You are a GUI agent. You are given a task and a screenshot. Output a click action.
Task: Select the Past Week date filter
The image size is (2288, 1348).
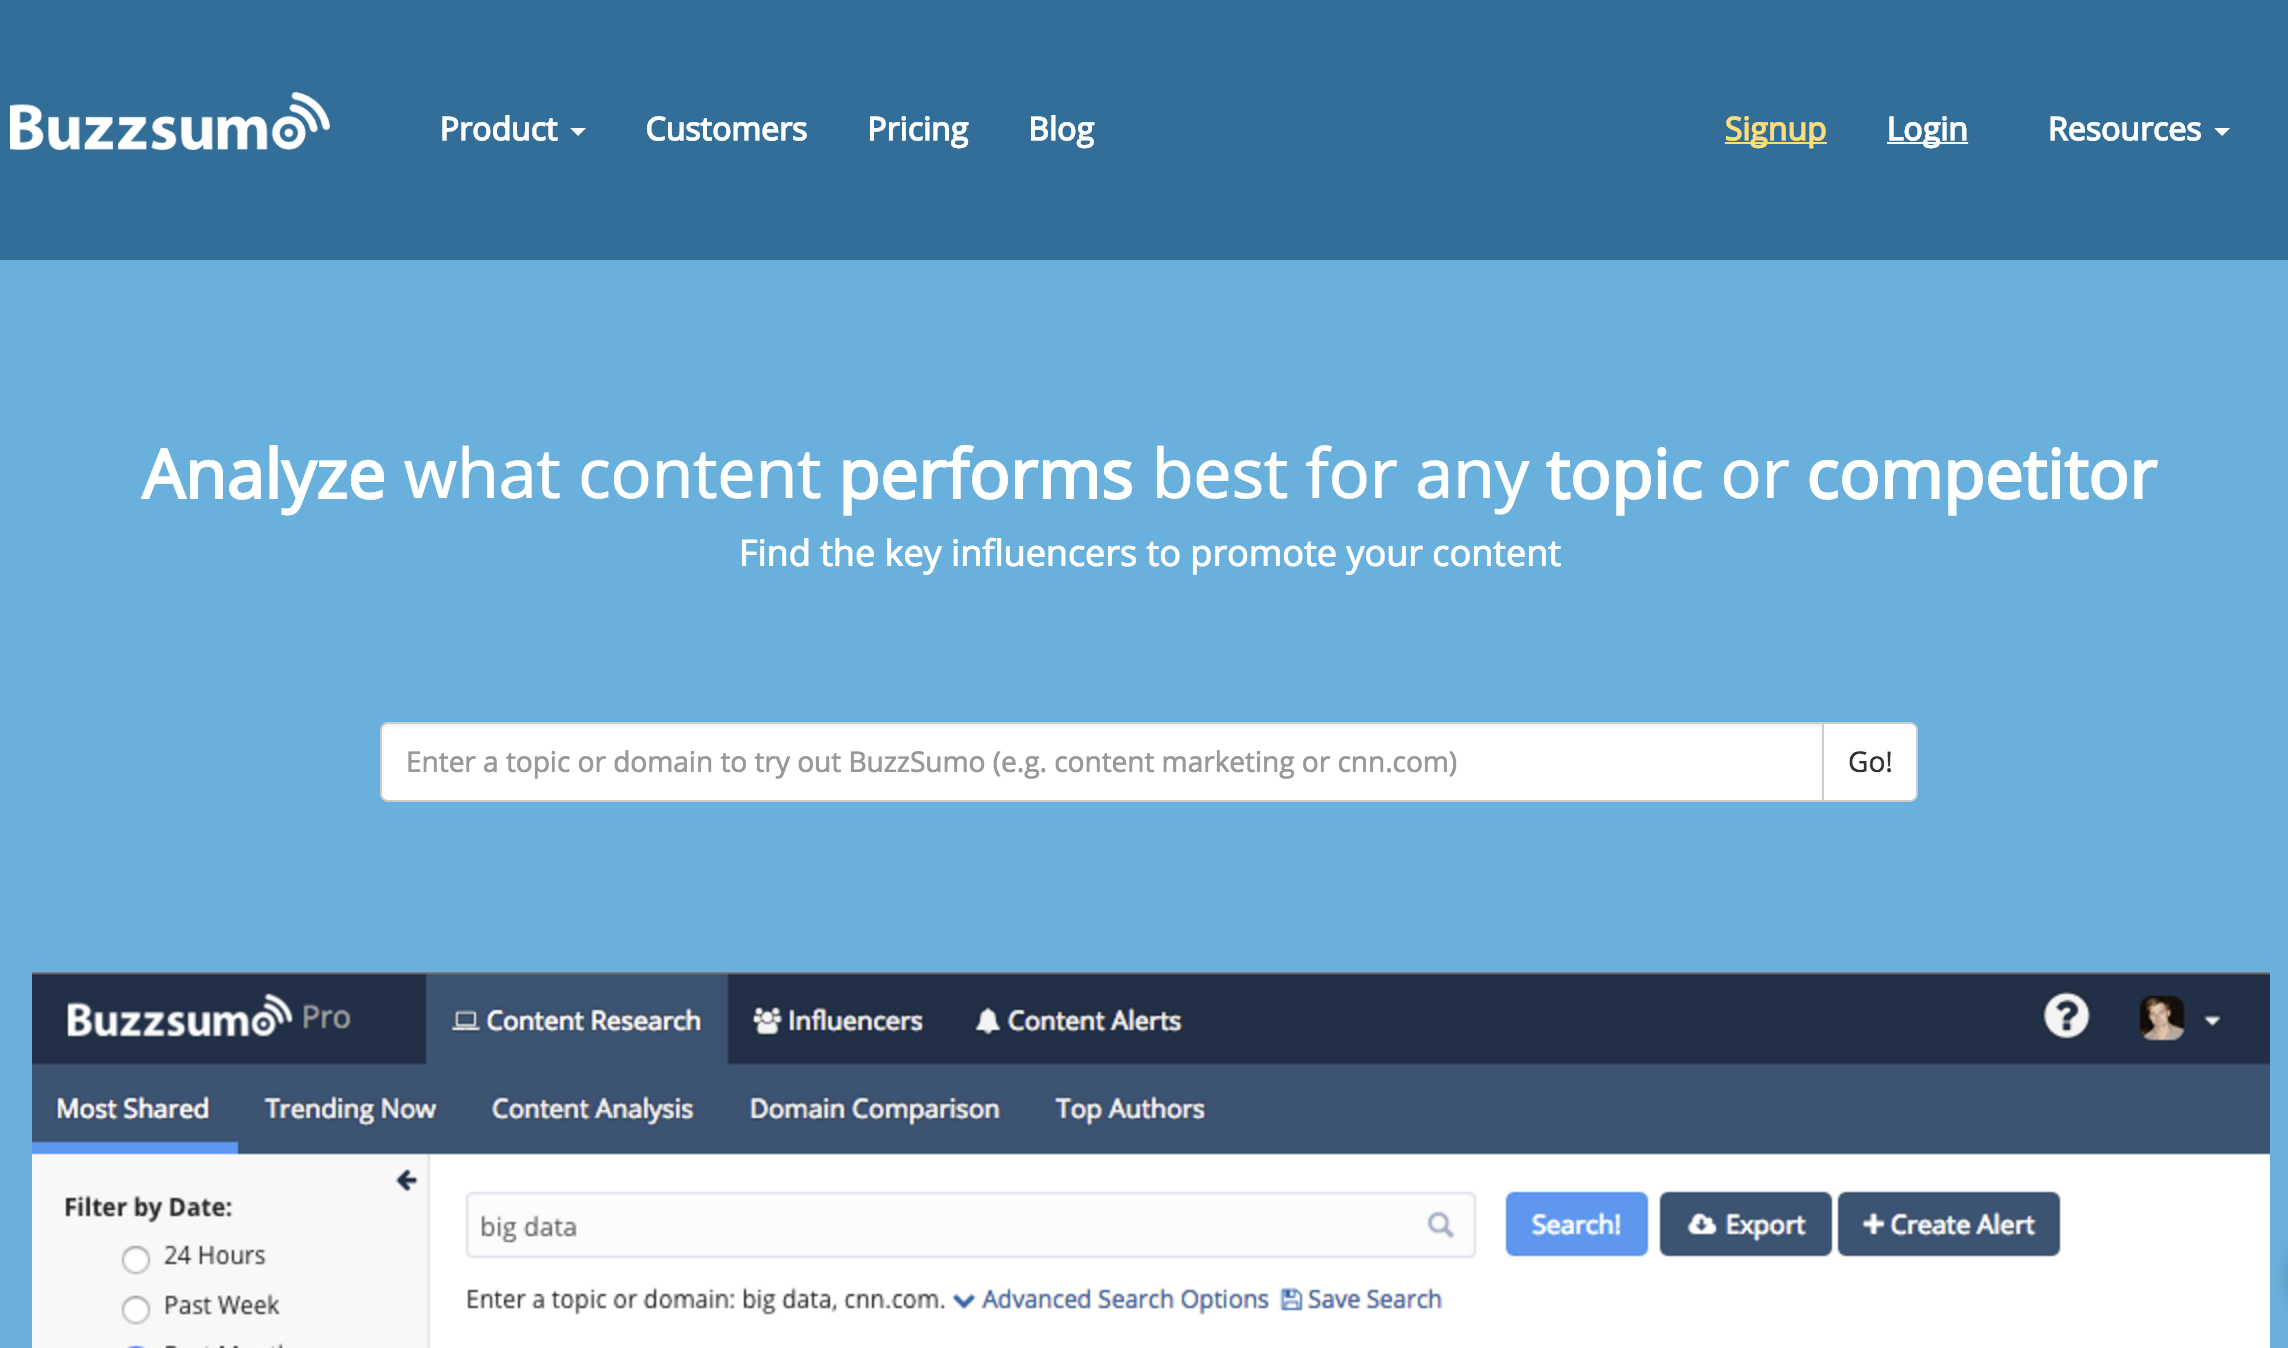136,1308
